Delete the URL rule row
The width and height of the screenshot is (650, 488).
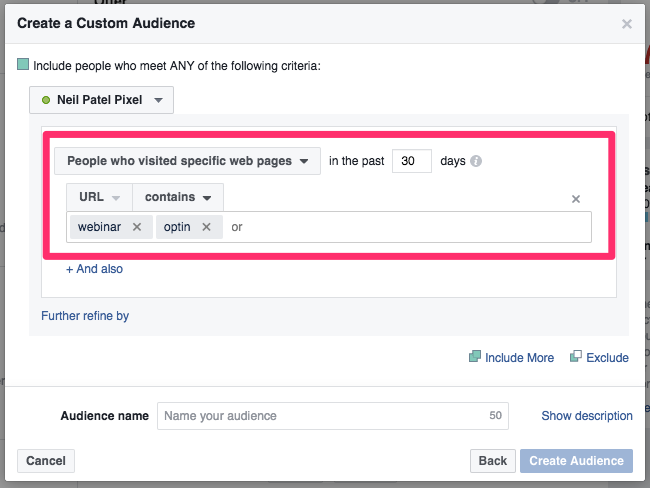pos(576,199)
